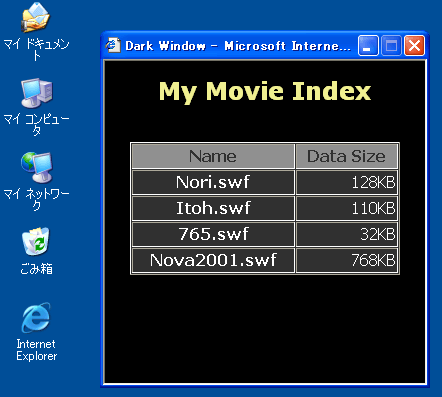Image resolution: width=442 pixels, height=397 pixels.
Task: Minimize the Dark Window browser window
Action: click(368, 45)
